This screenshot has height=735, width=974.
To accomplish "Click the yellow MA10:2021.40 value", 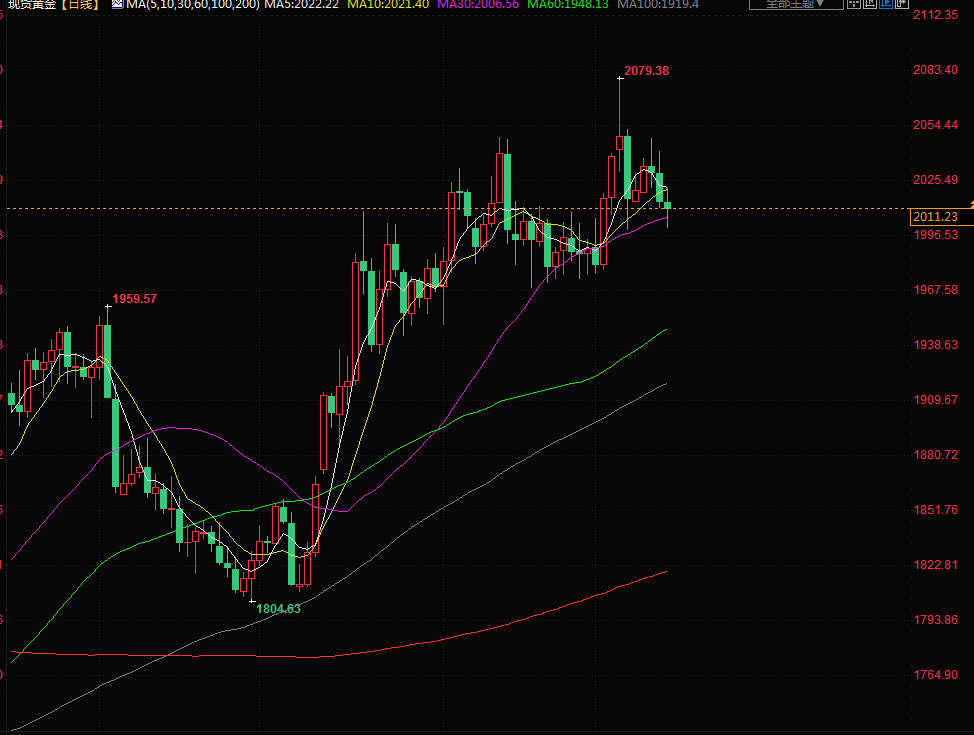I will click(x=388, y=4).
